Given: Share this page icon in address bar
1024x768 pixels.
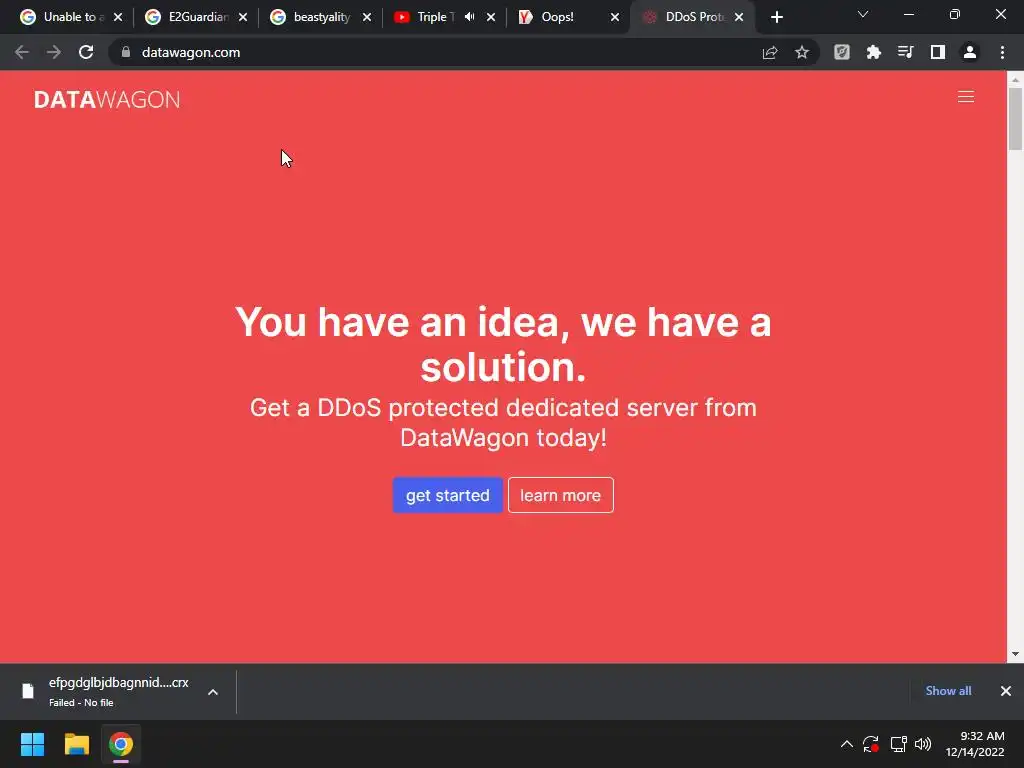Looking at the screenshot, I should point(770,52).
